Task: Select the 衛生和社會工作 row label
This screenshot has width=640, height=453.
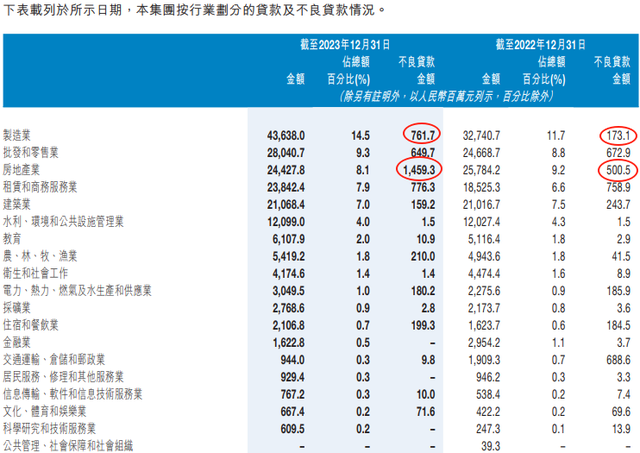Action: click(36, 273)
